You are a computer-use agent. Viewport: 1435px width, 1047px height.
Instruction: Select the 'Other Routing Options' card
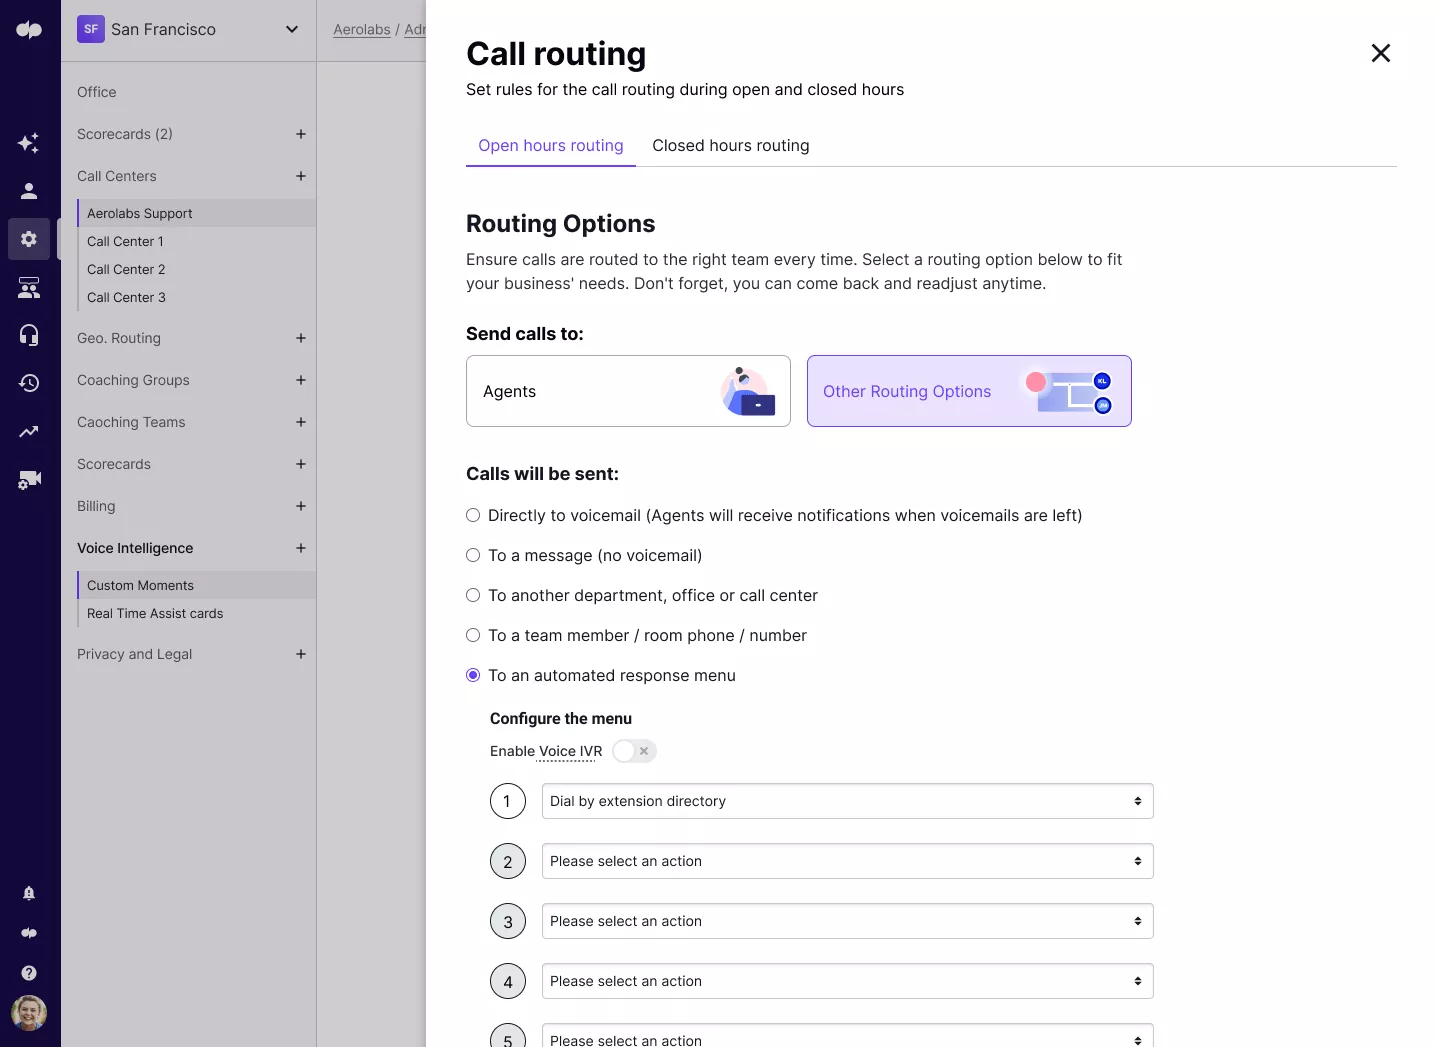tap(967, 391)
